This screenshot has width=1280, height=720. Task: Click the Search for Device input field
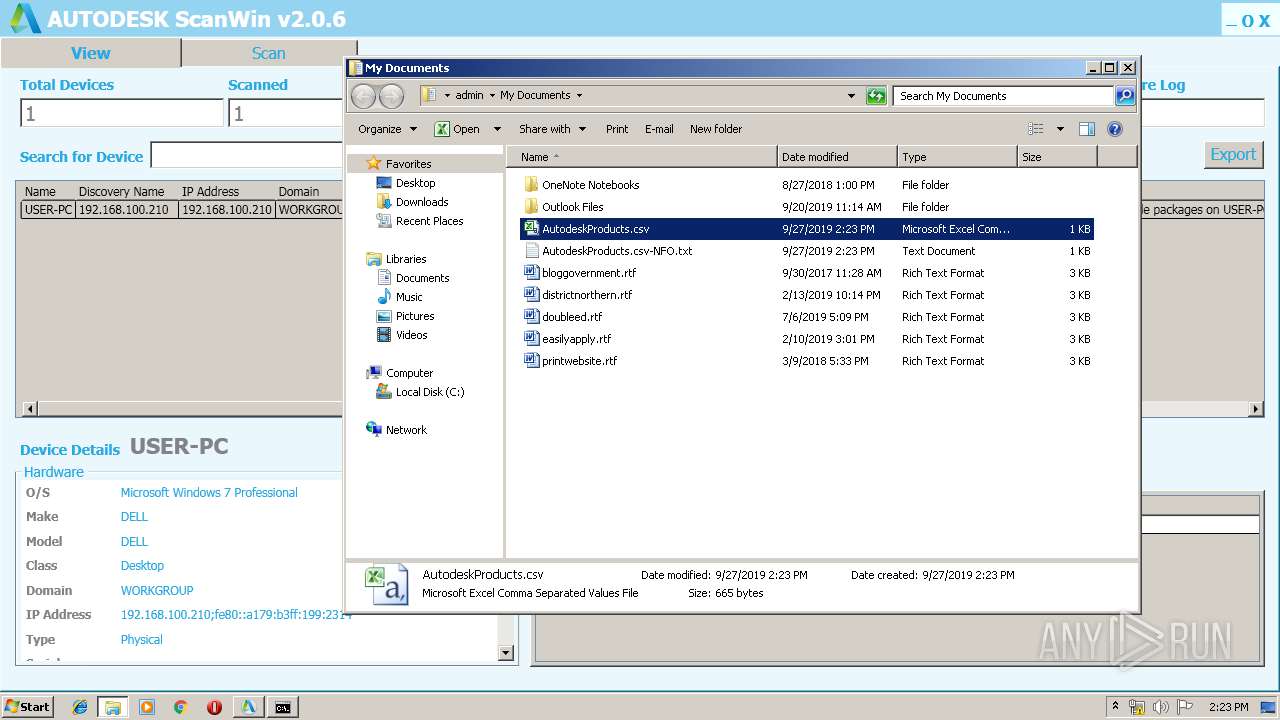coord(247,156)
